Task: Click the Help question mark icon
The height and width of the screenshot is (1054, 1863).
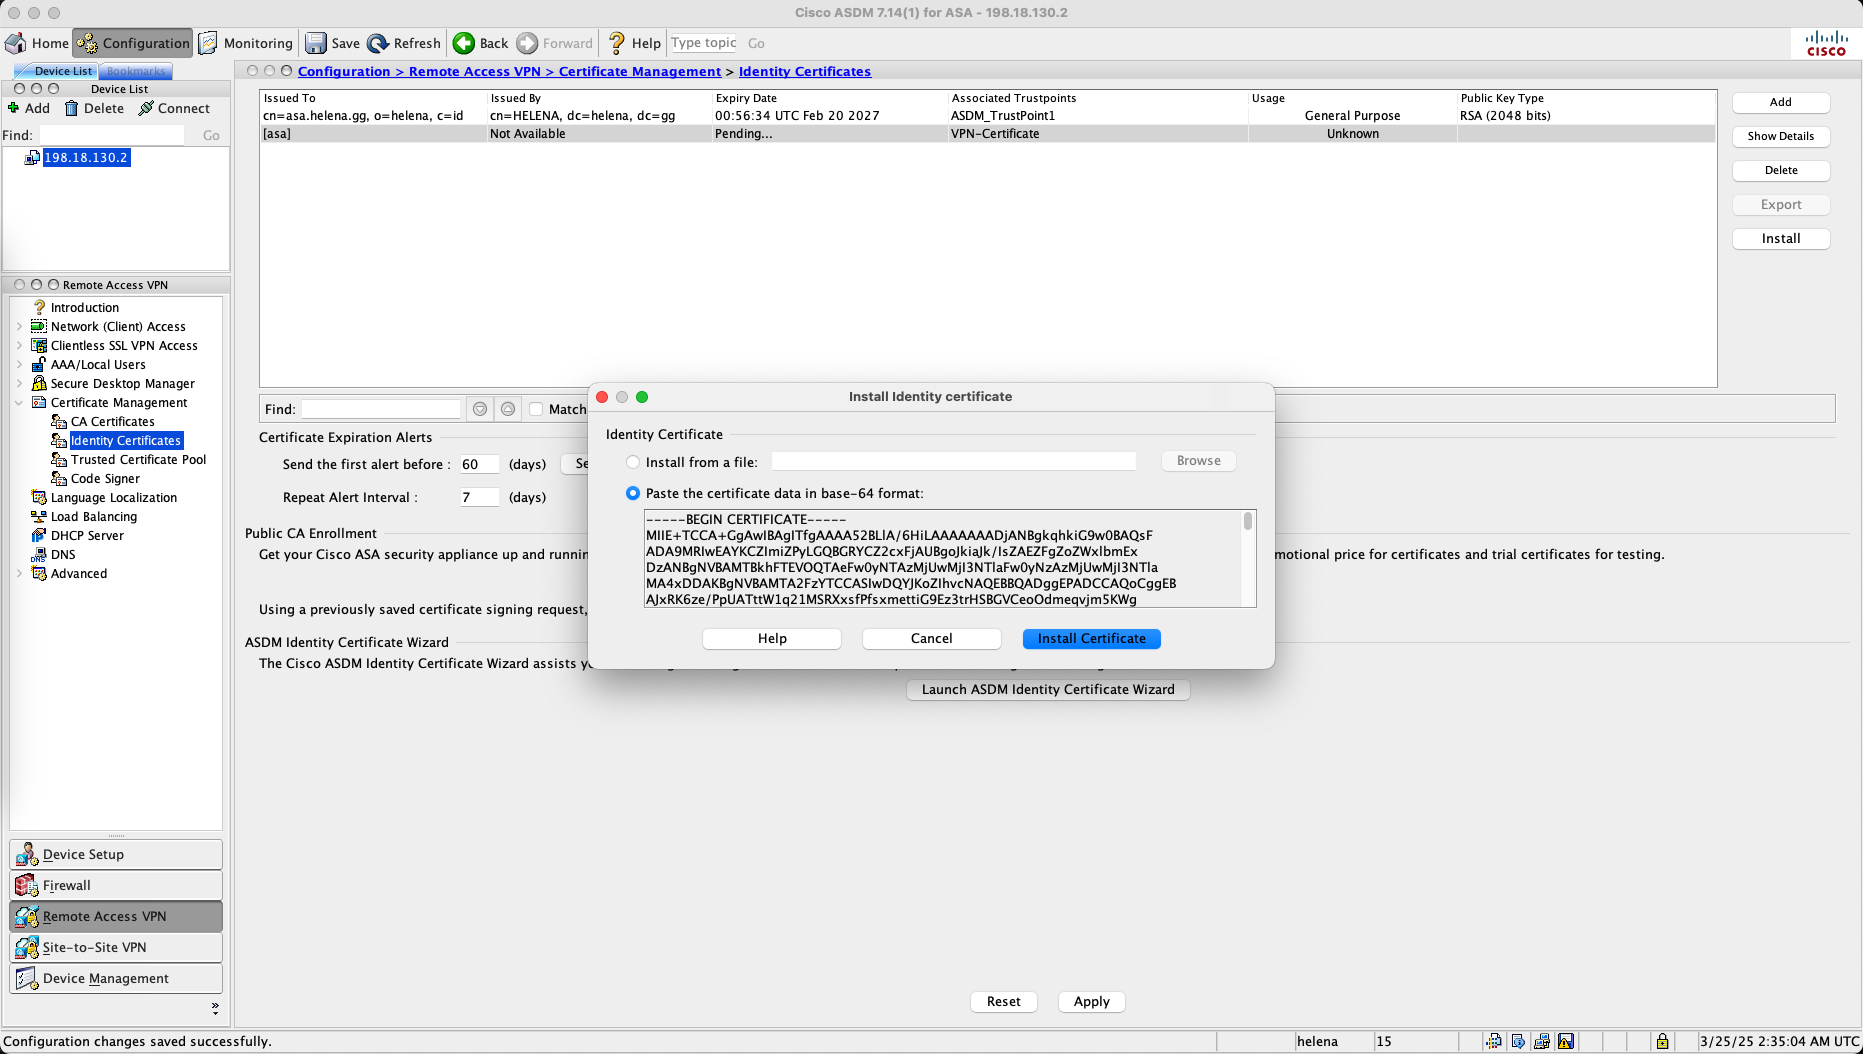Action: click(x=617, y=43)
